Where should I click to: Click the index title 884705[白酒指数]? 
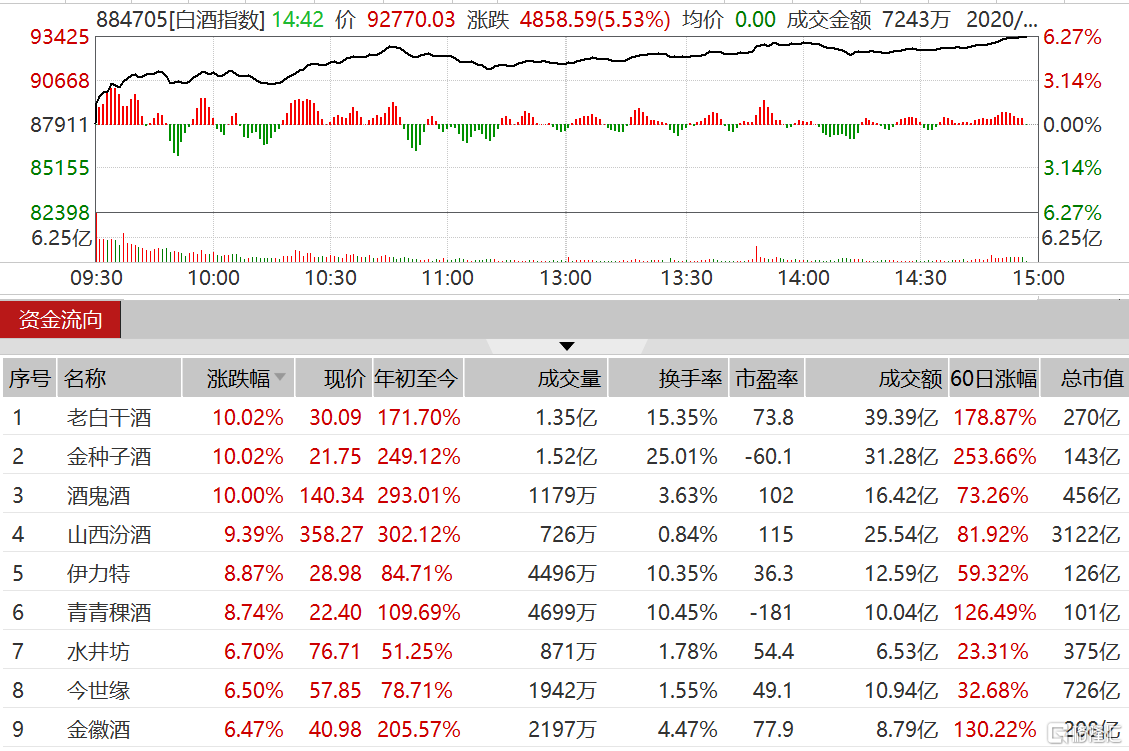click(181, 19)
